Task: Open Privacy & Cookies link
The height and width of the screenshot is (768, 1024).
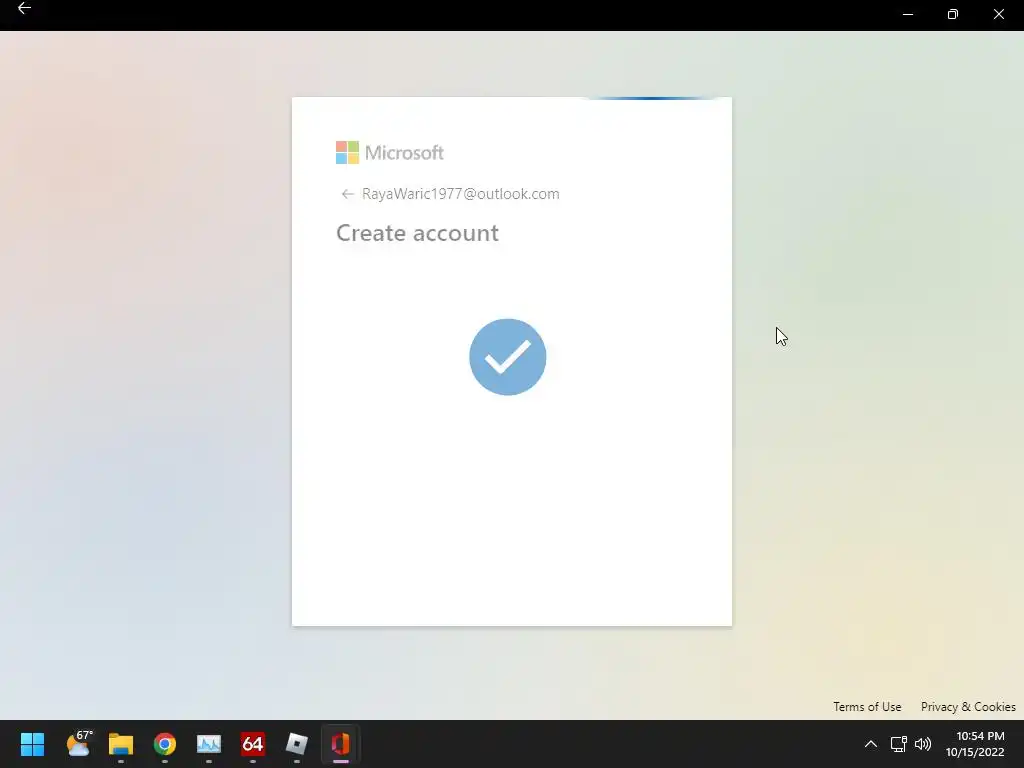Action: click(x=968, y=707)
